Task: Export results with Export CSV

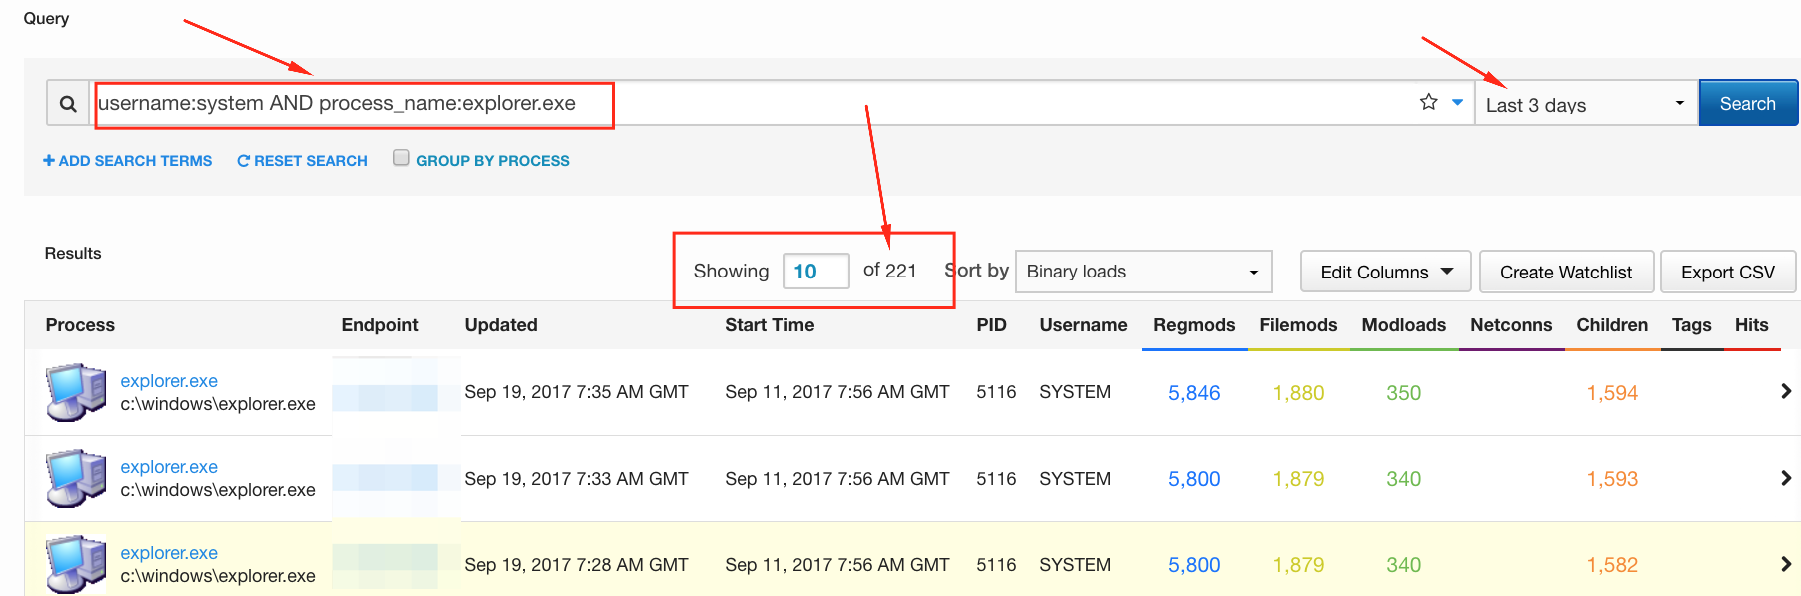Action: click(1727, 272)
